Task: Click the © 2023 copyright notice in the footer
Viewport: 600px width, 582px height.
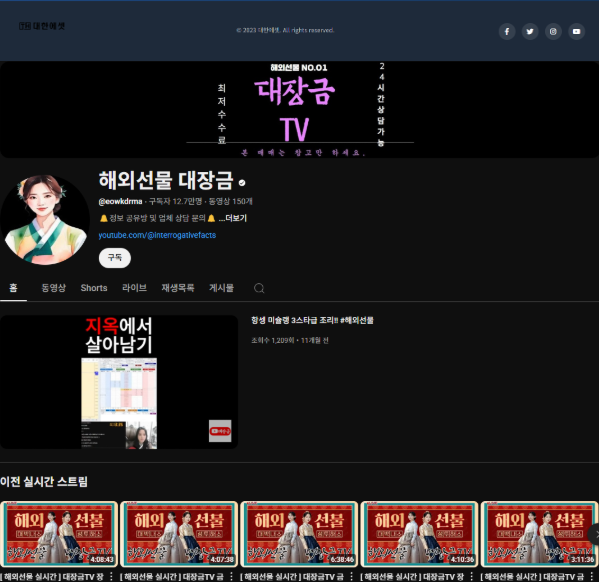Action: coord(285,30)
